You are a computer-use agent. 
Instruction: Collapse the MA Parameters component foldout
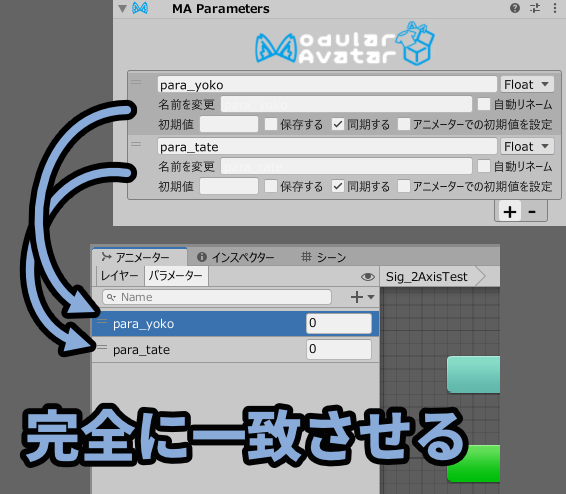click(x=122, y=8)
